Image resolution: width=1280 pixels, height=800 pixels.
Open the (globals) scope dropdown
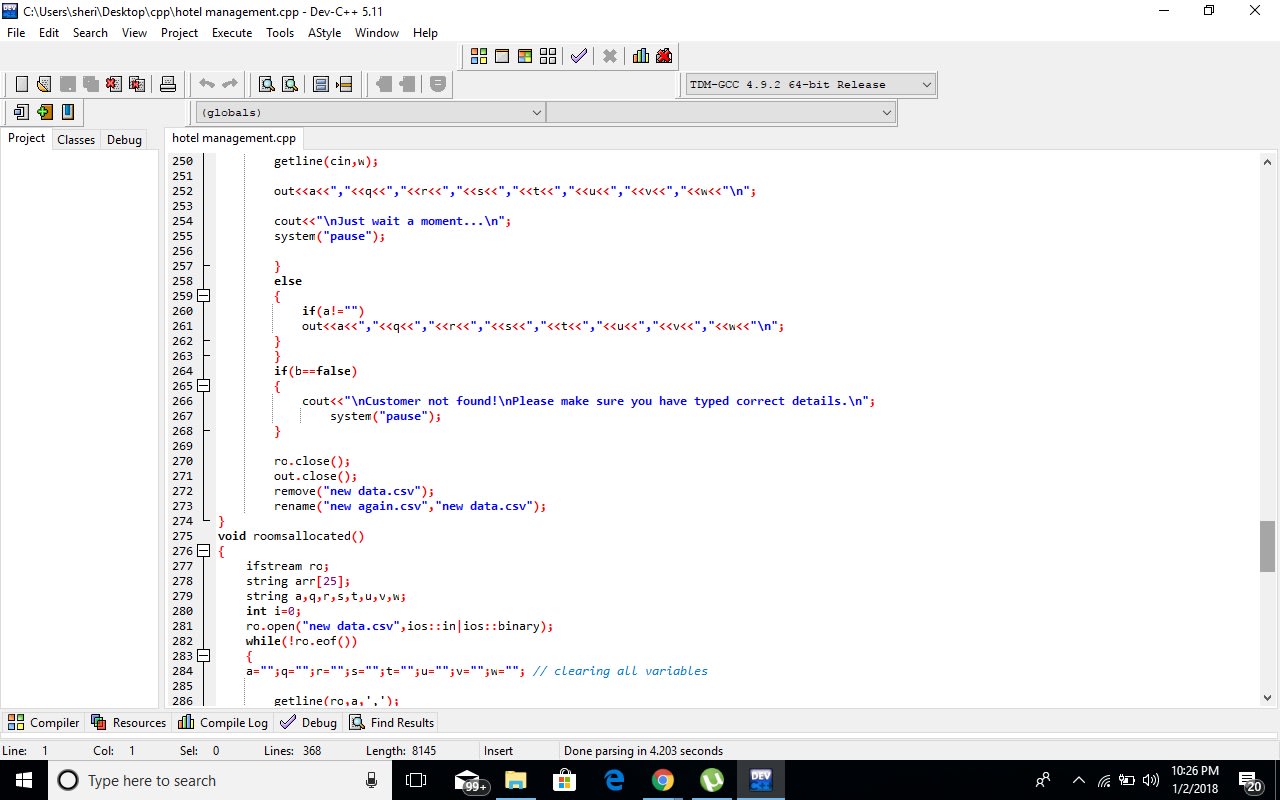pos(537,112)
